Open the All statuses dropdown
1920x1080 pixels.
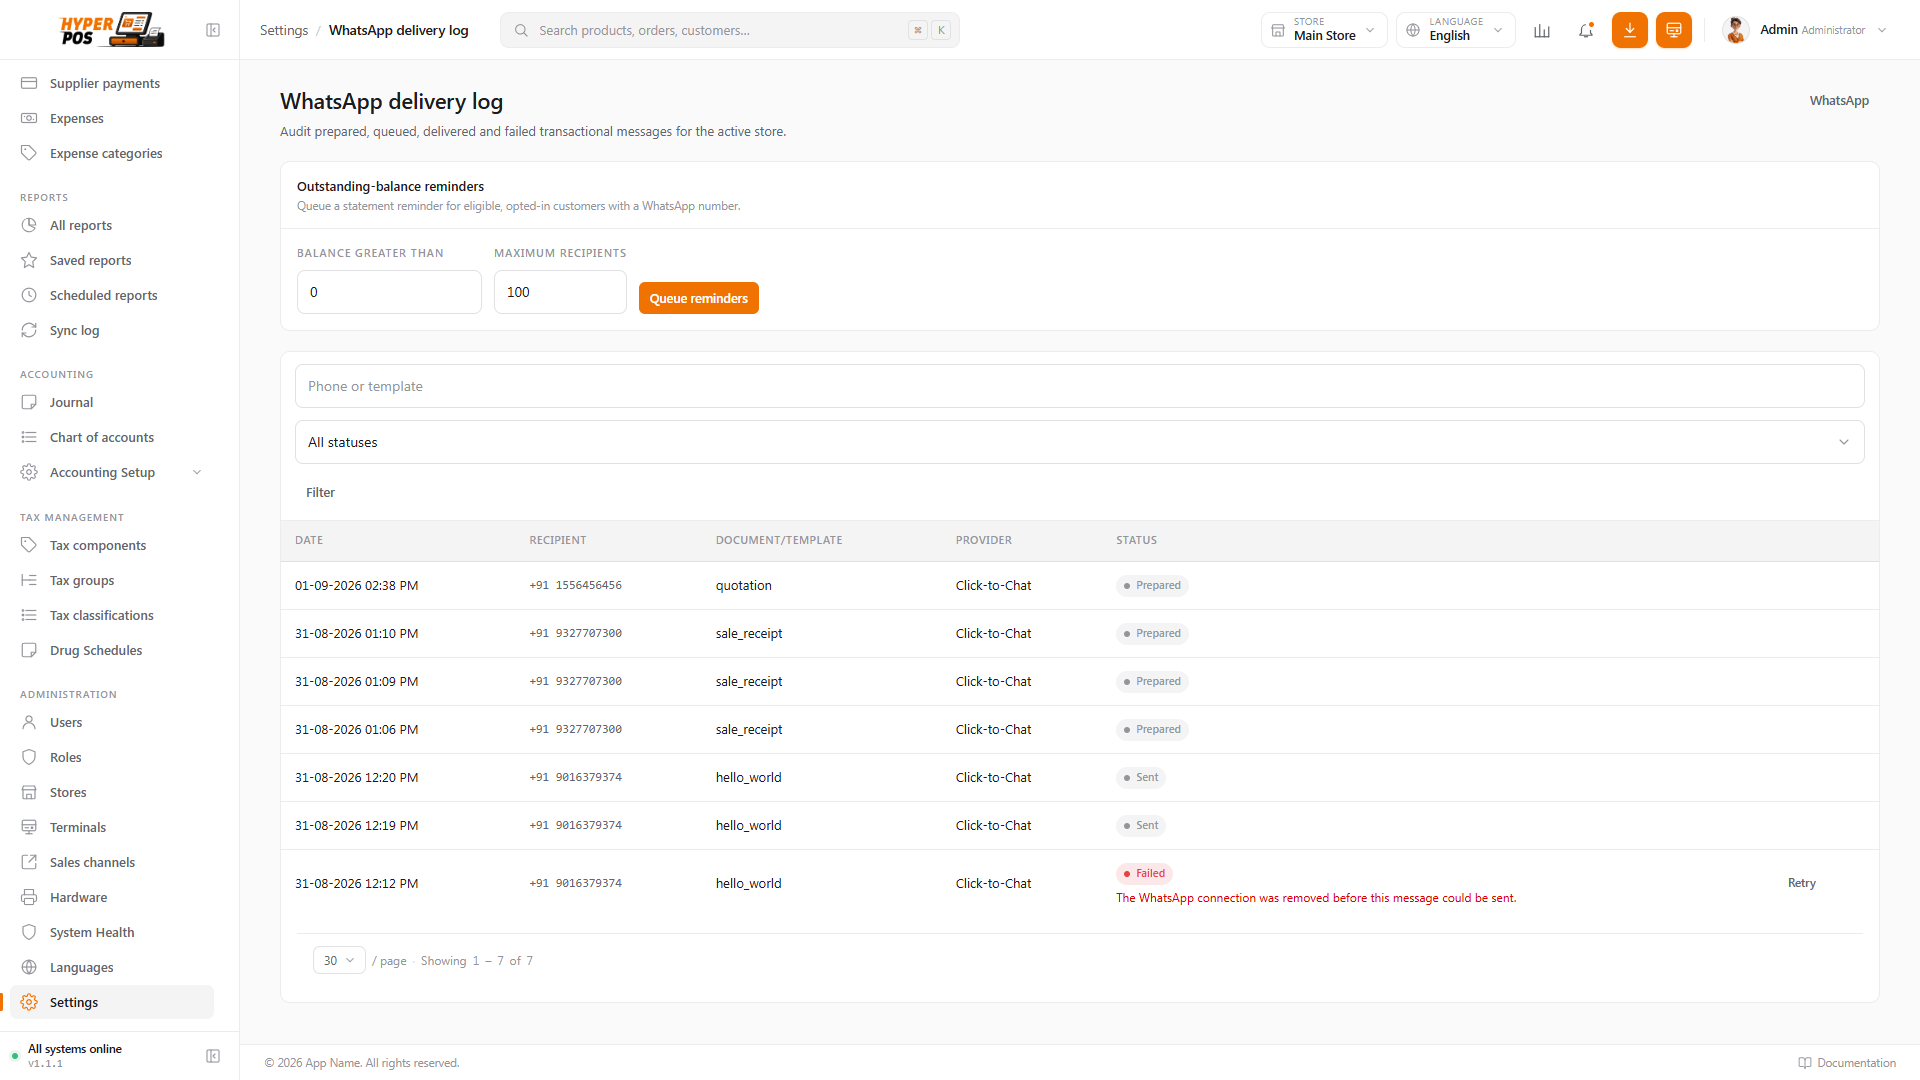1080,442
